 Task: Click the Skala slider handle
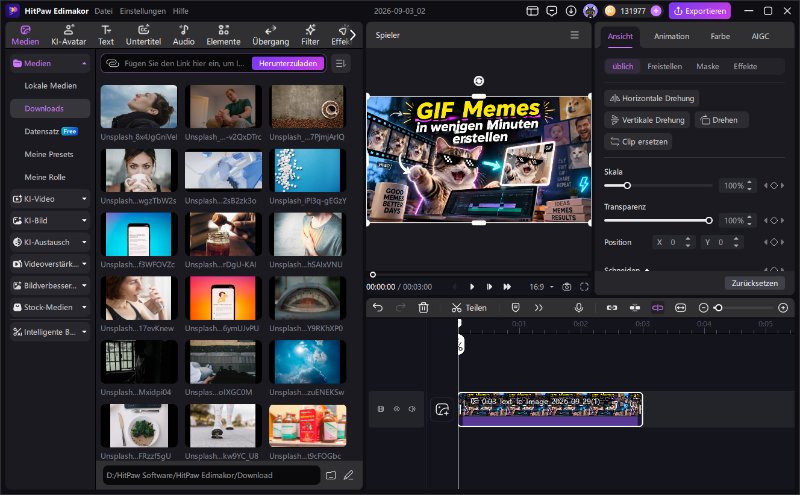(627, 186)
